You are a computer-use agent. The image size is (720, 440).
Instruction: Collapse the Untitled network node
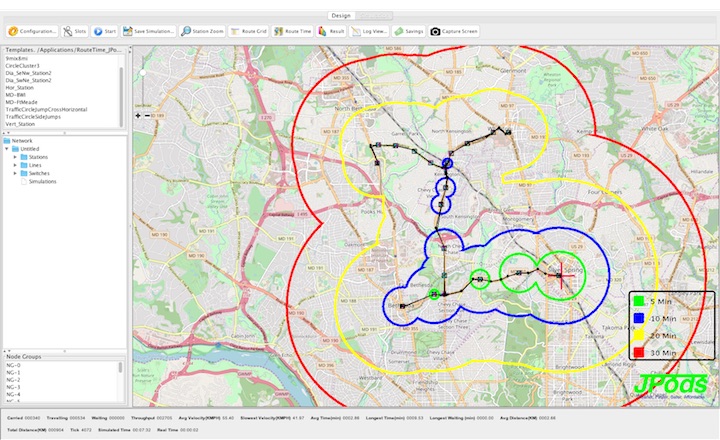click(7, 149)
